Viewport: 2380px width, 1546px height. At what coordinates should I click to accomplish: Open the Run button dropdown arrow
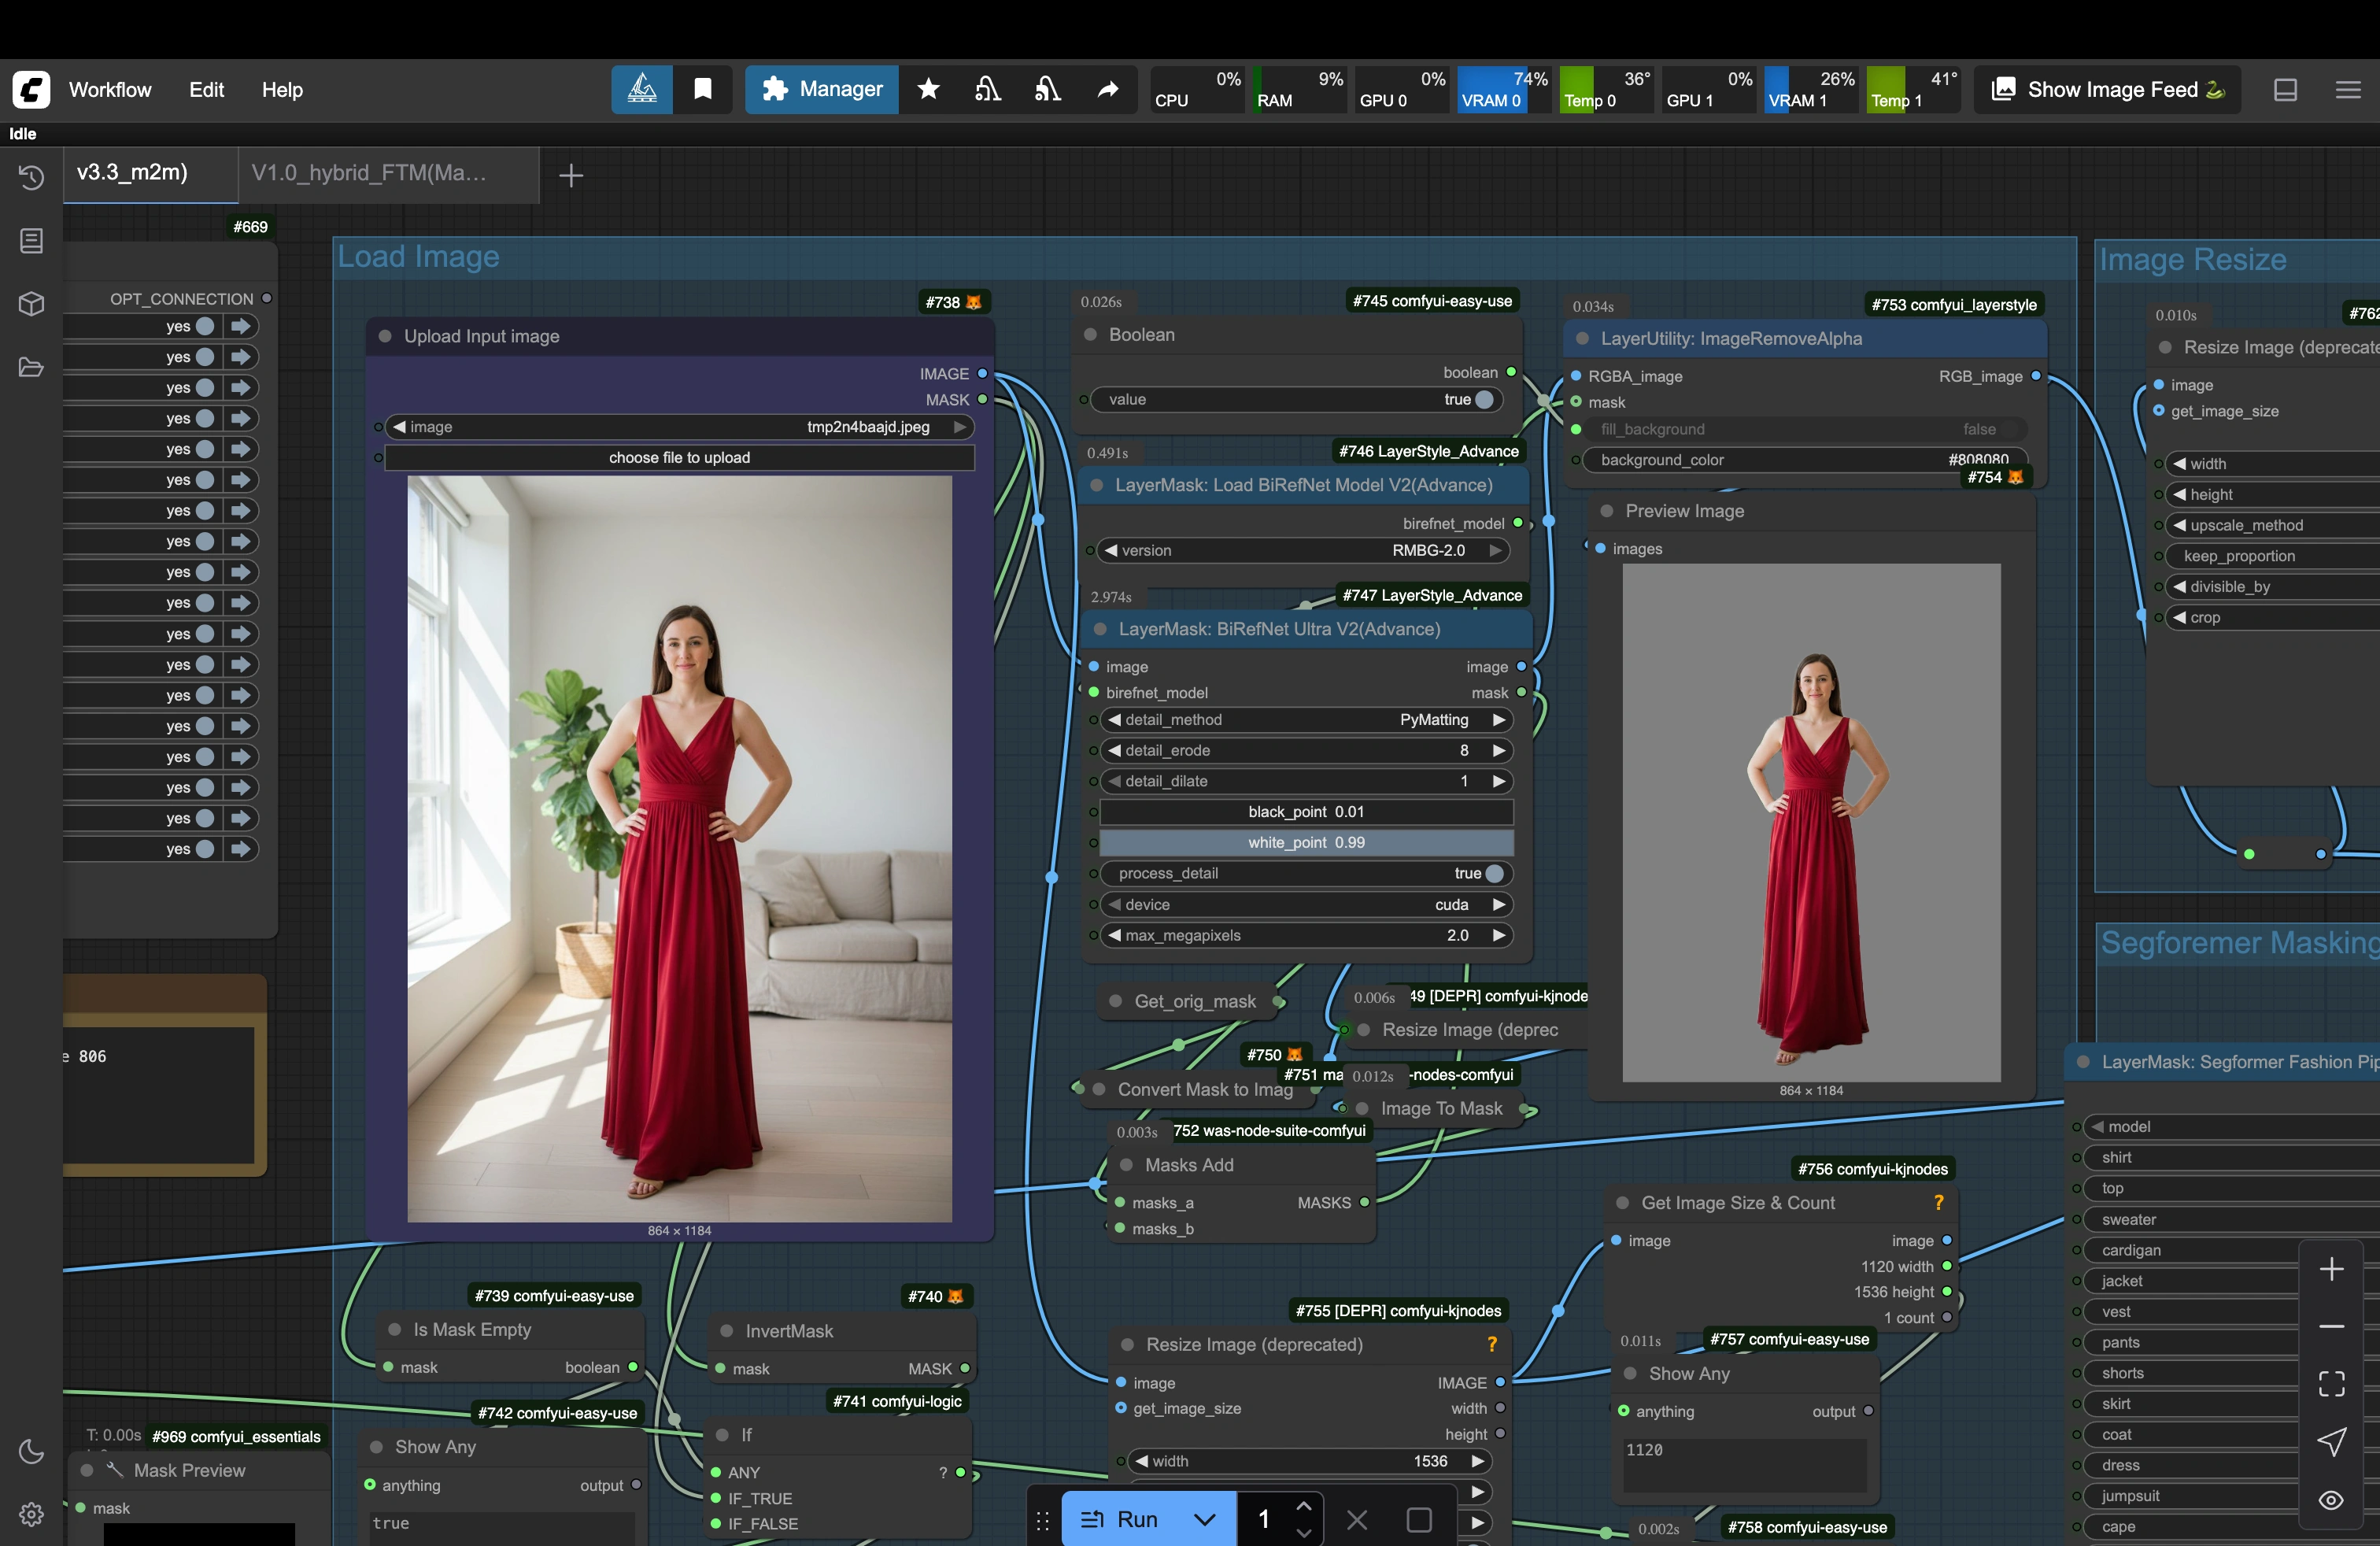(x=1204, y=1519)
